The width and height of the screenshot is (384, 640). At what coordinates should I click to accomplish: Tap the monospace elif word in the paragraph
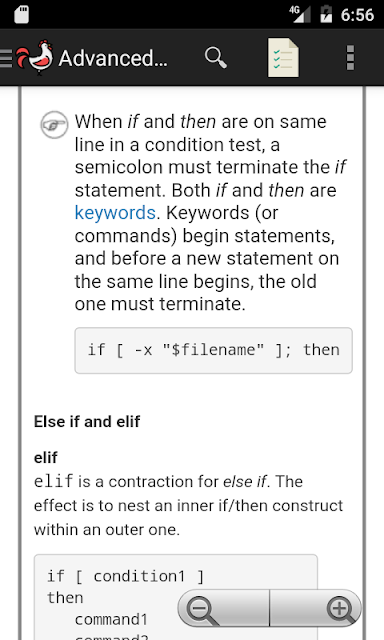[x=53, y=481]
